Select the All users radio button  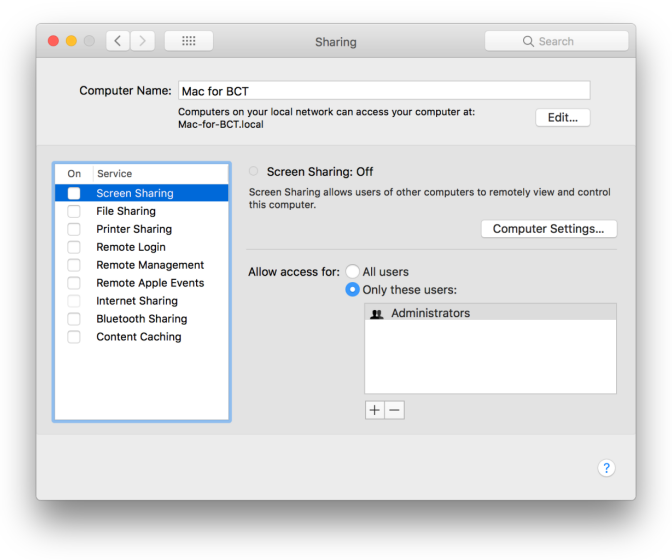point(352,271)
